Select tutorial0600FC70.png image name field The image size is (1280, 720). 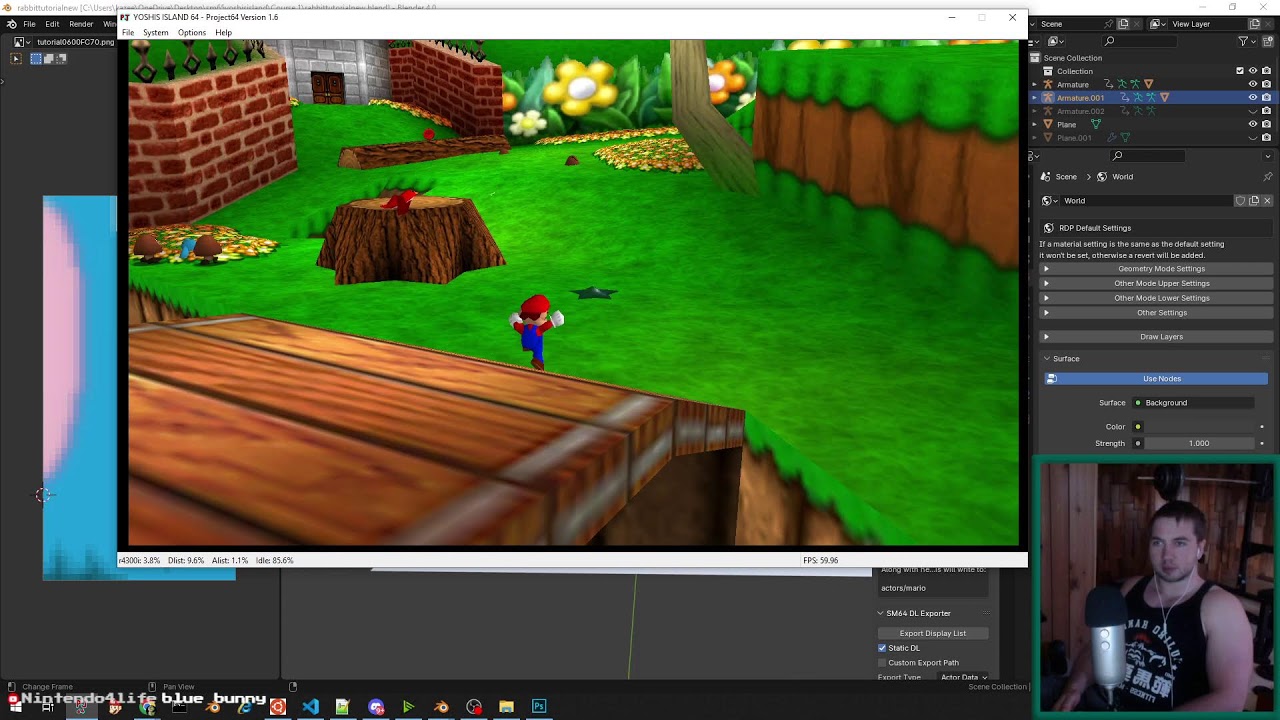75,42
